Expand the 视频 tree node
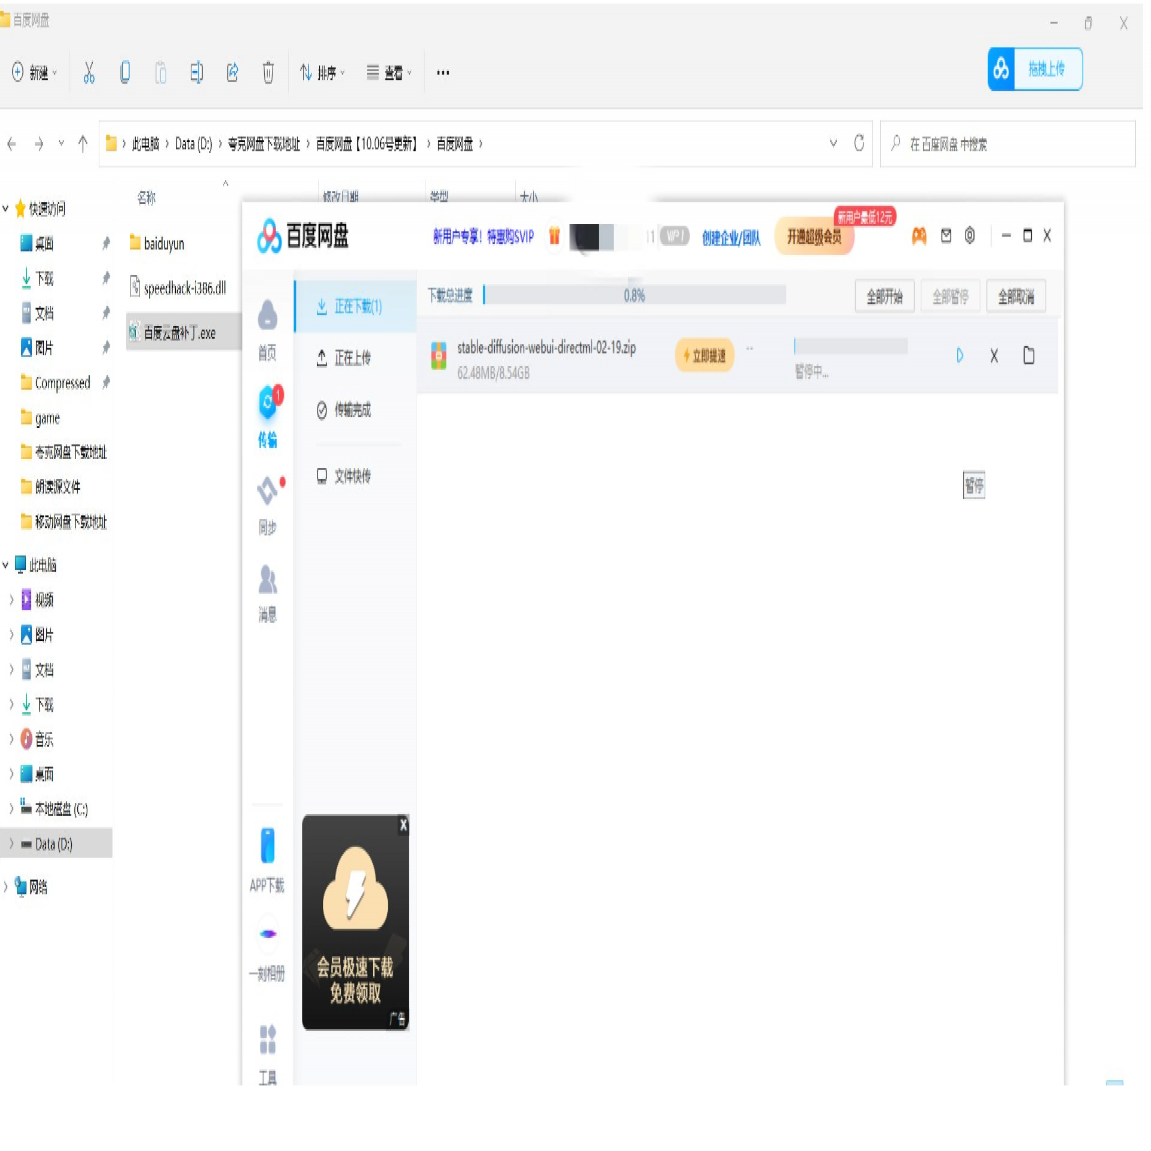1151x1151 pixels. click(11, 600)
